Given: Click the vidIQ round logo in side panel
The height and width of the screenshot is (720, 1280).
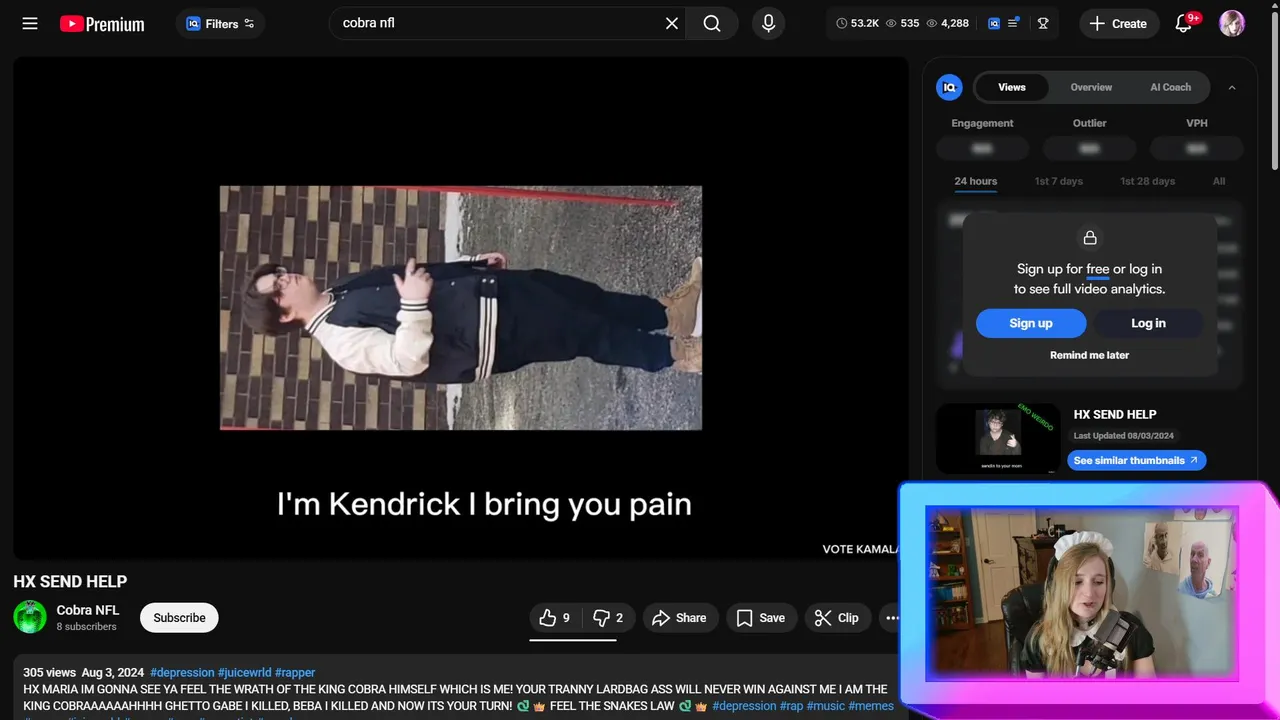Looking at the screenshot, I should pos(949,88).
